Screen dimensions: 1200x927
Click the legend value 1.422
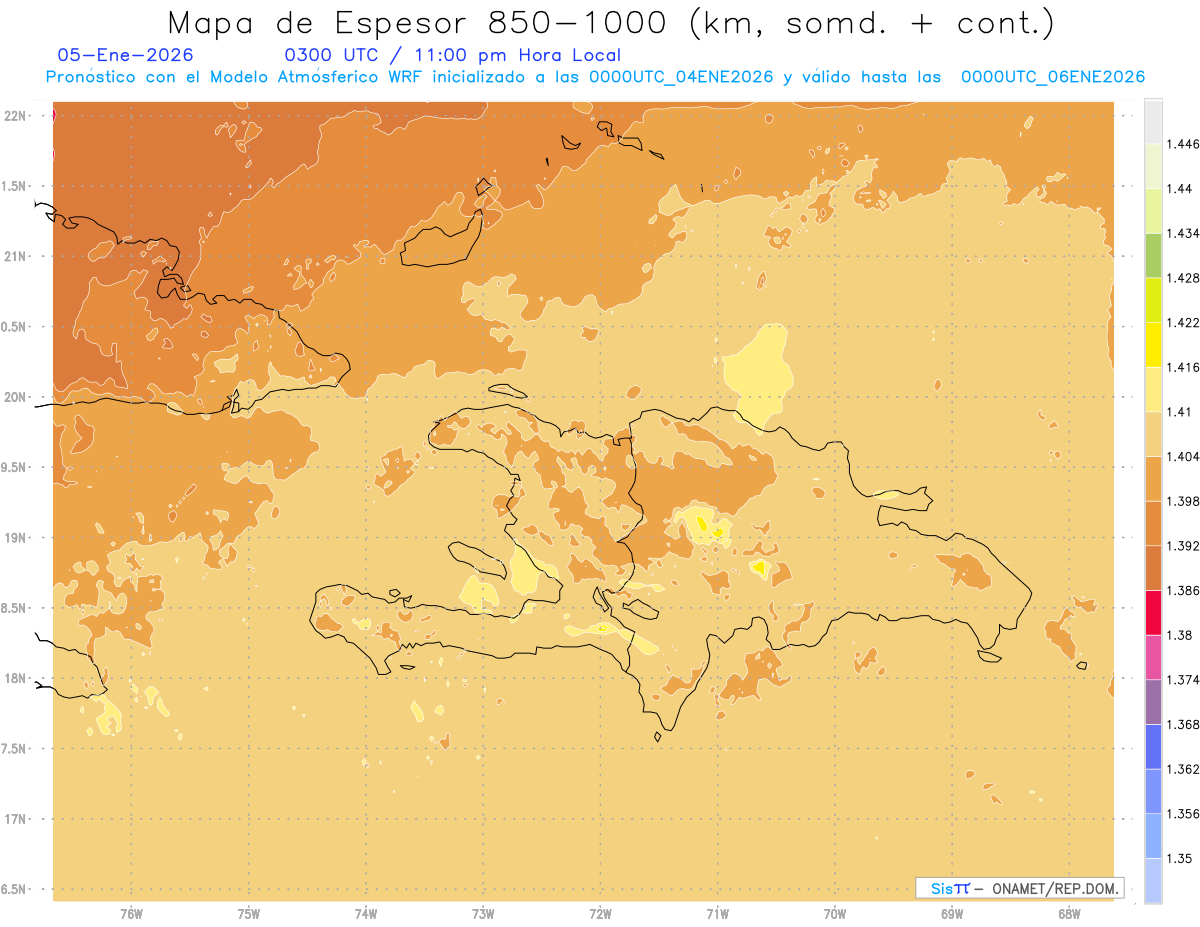(x=1184, y=322)
